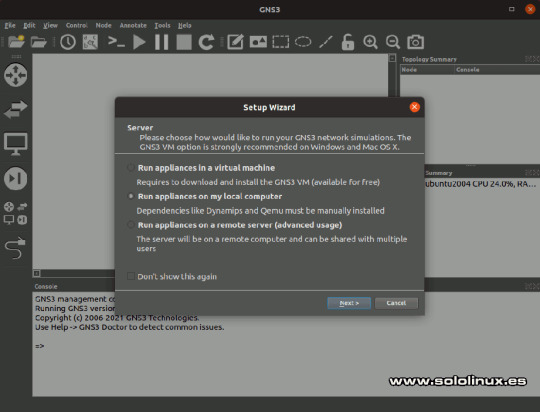Browse end devices monitor icon
This screenshot has height=412, width=540.
tap(15, 144)
